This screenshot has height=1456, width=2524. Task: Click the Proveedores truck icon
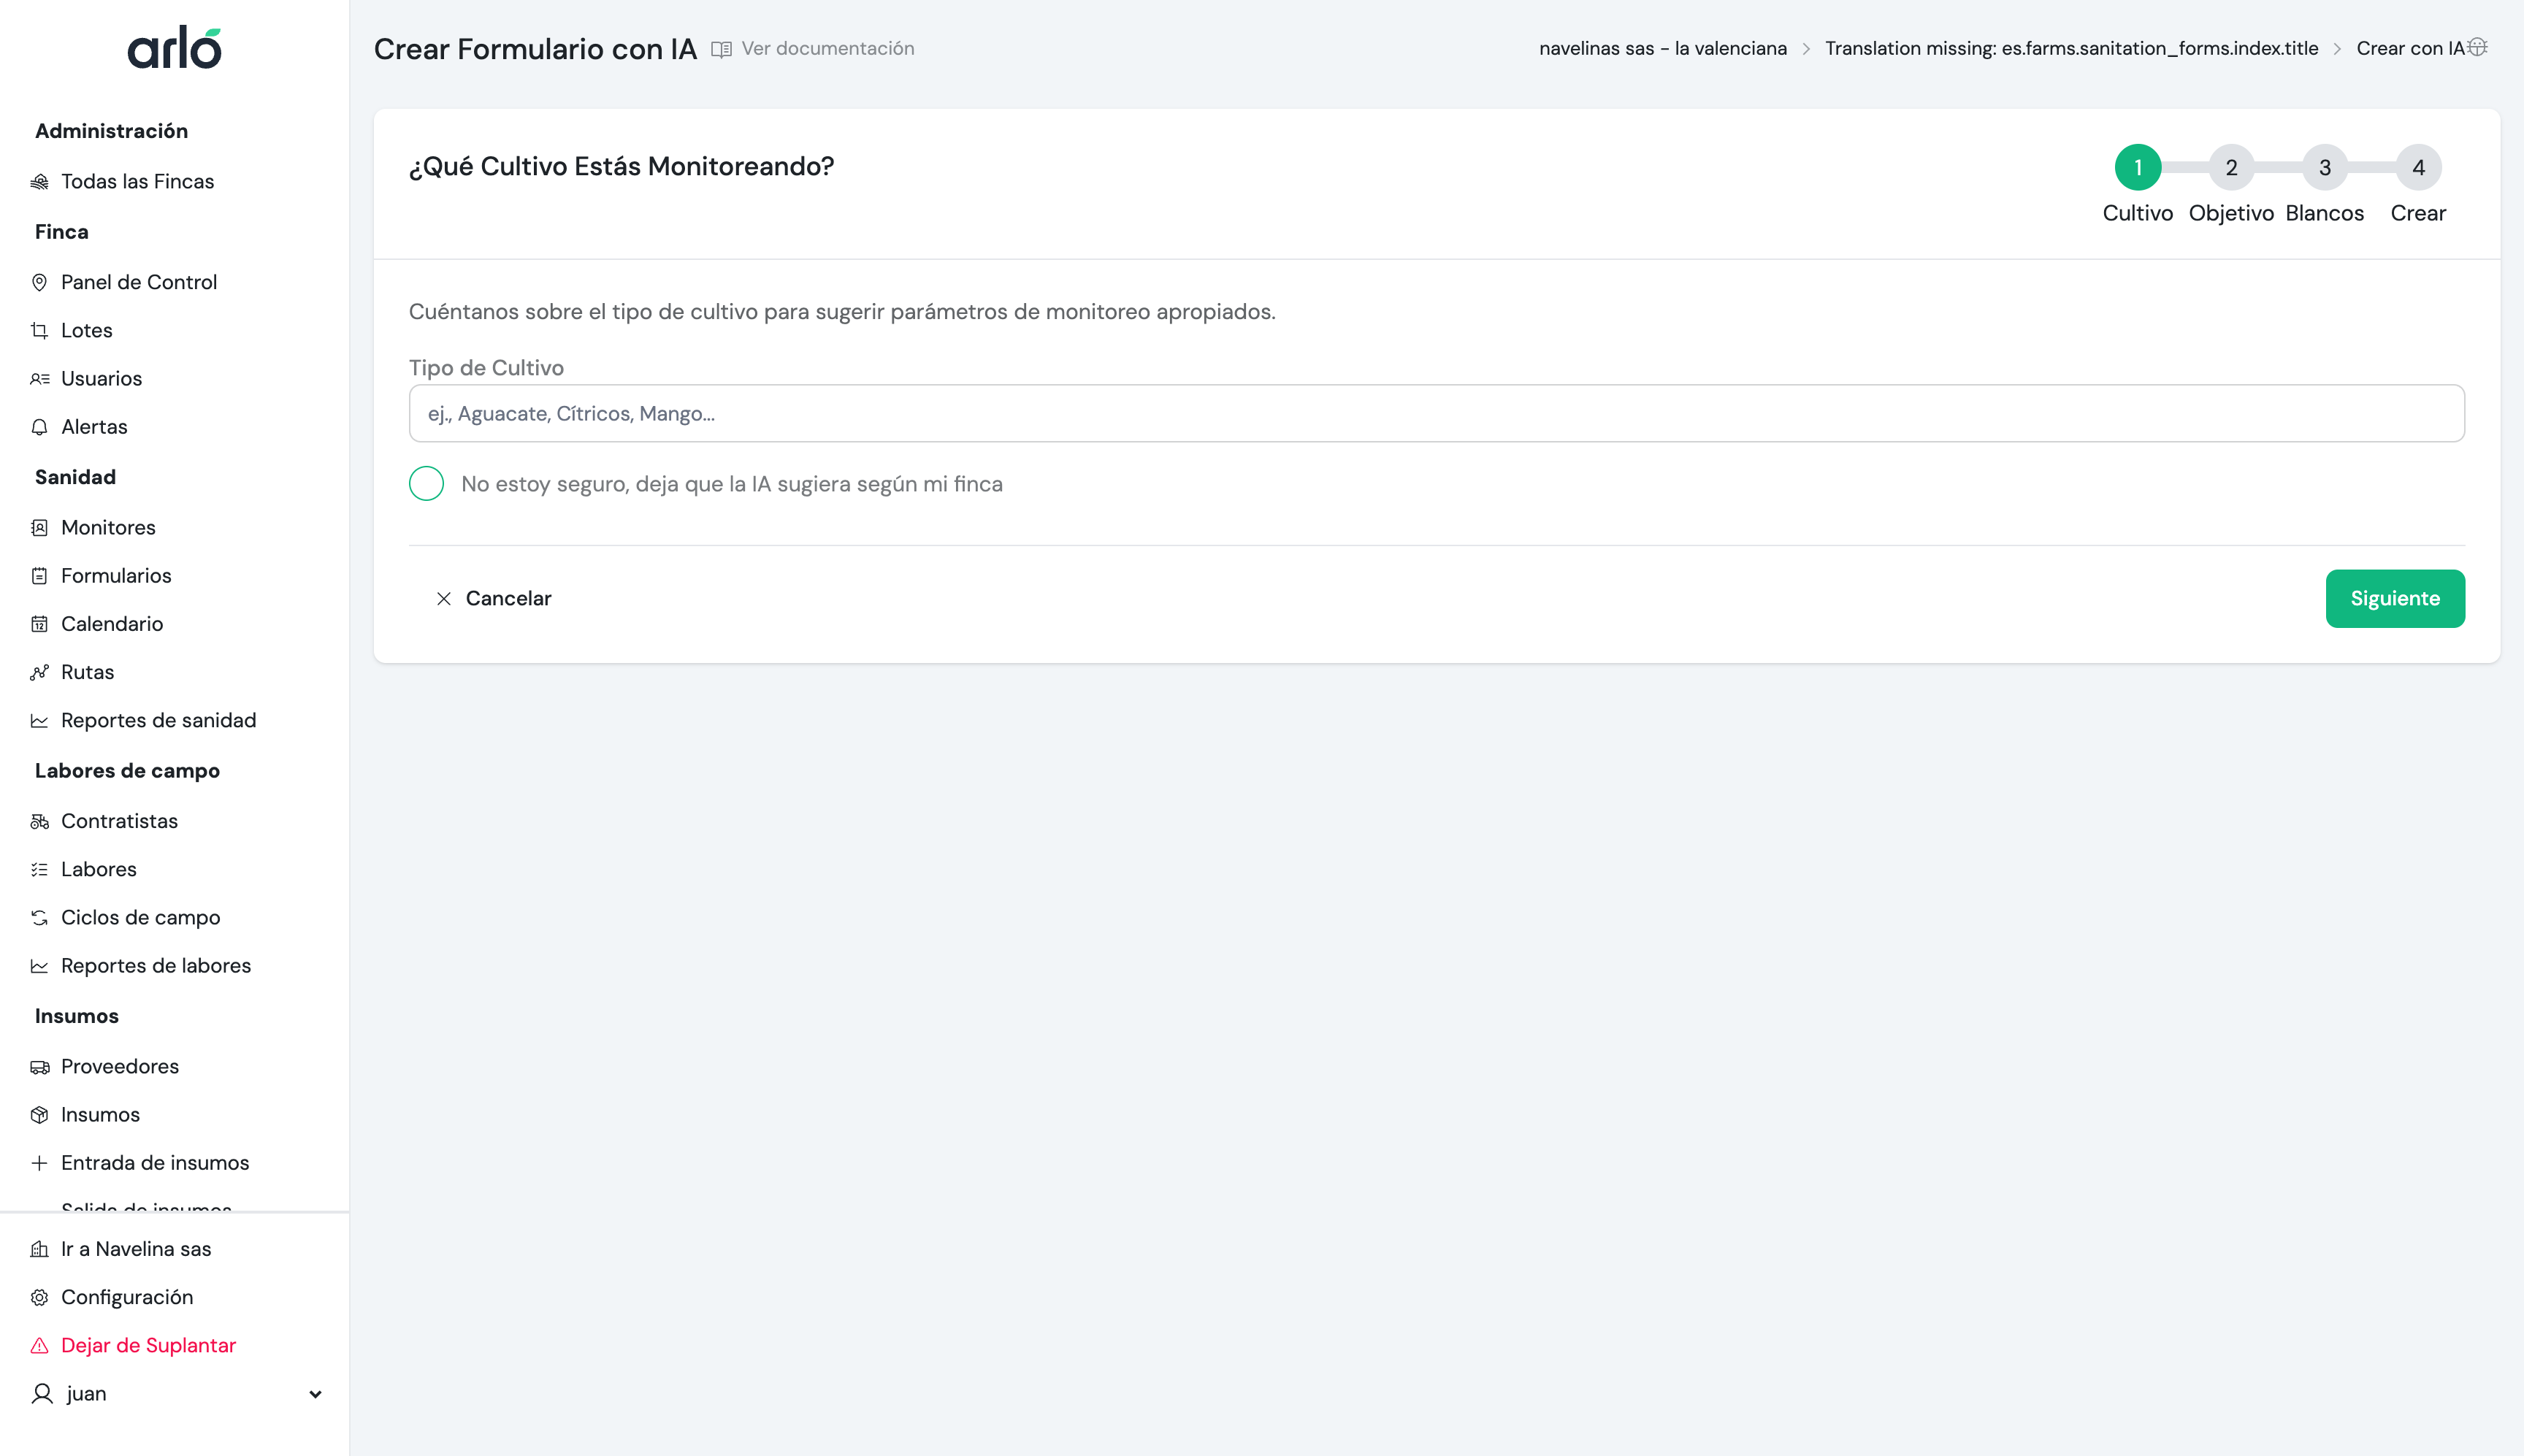[39, 1067]
